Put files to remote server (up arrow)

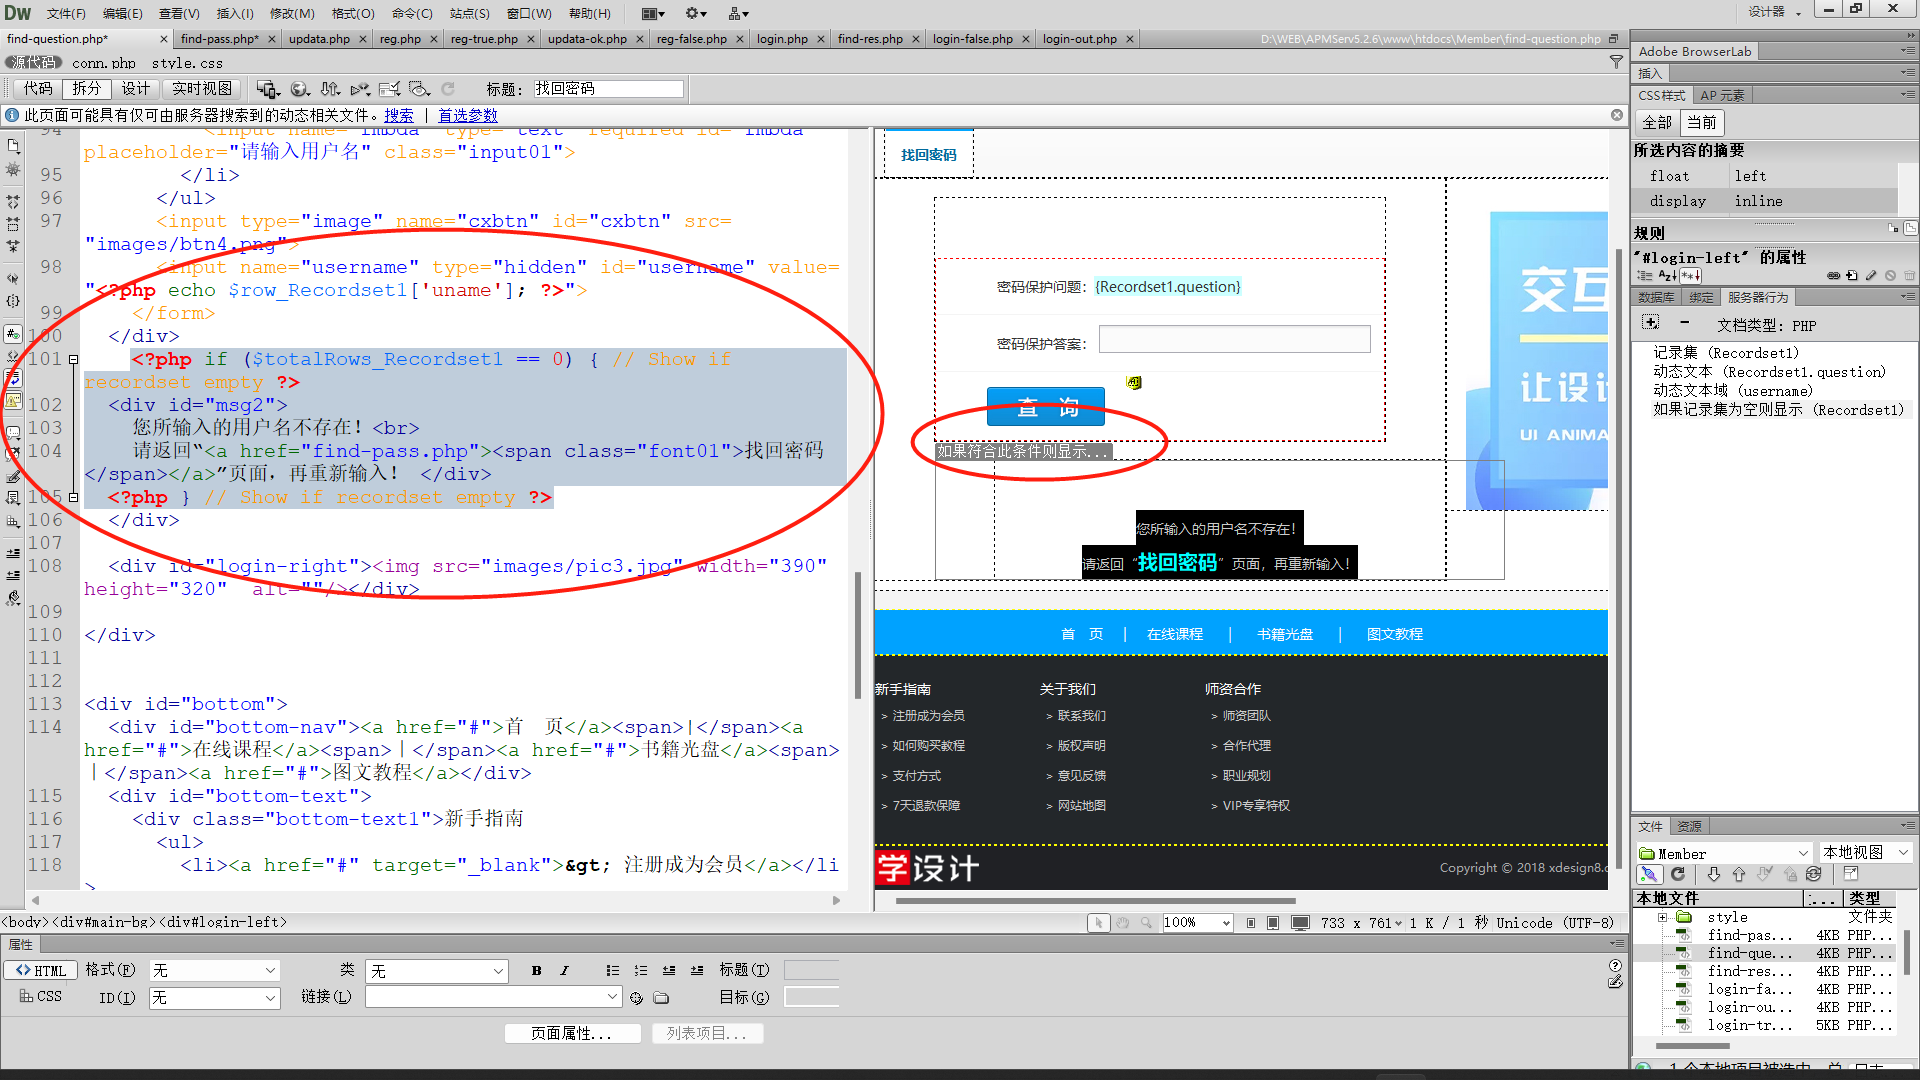(x=1739, y=873)
